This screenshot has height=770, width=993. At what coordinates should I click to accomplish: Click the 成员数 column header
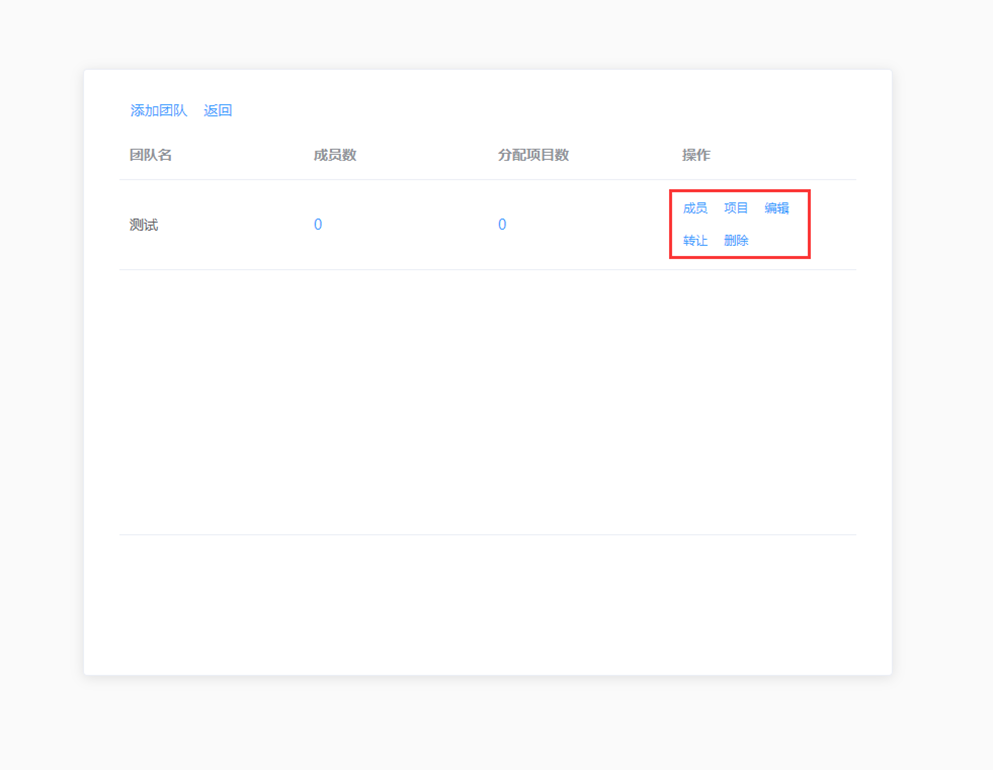[x=335, y=155]
